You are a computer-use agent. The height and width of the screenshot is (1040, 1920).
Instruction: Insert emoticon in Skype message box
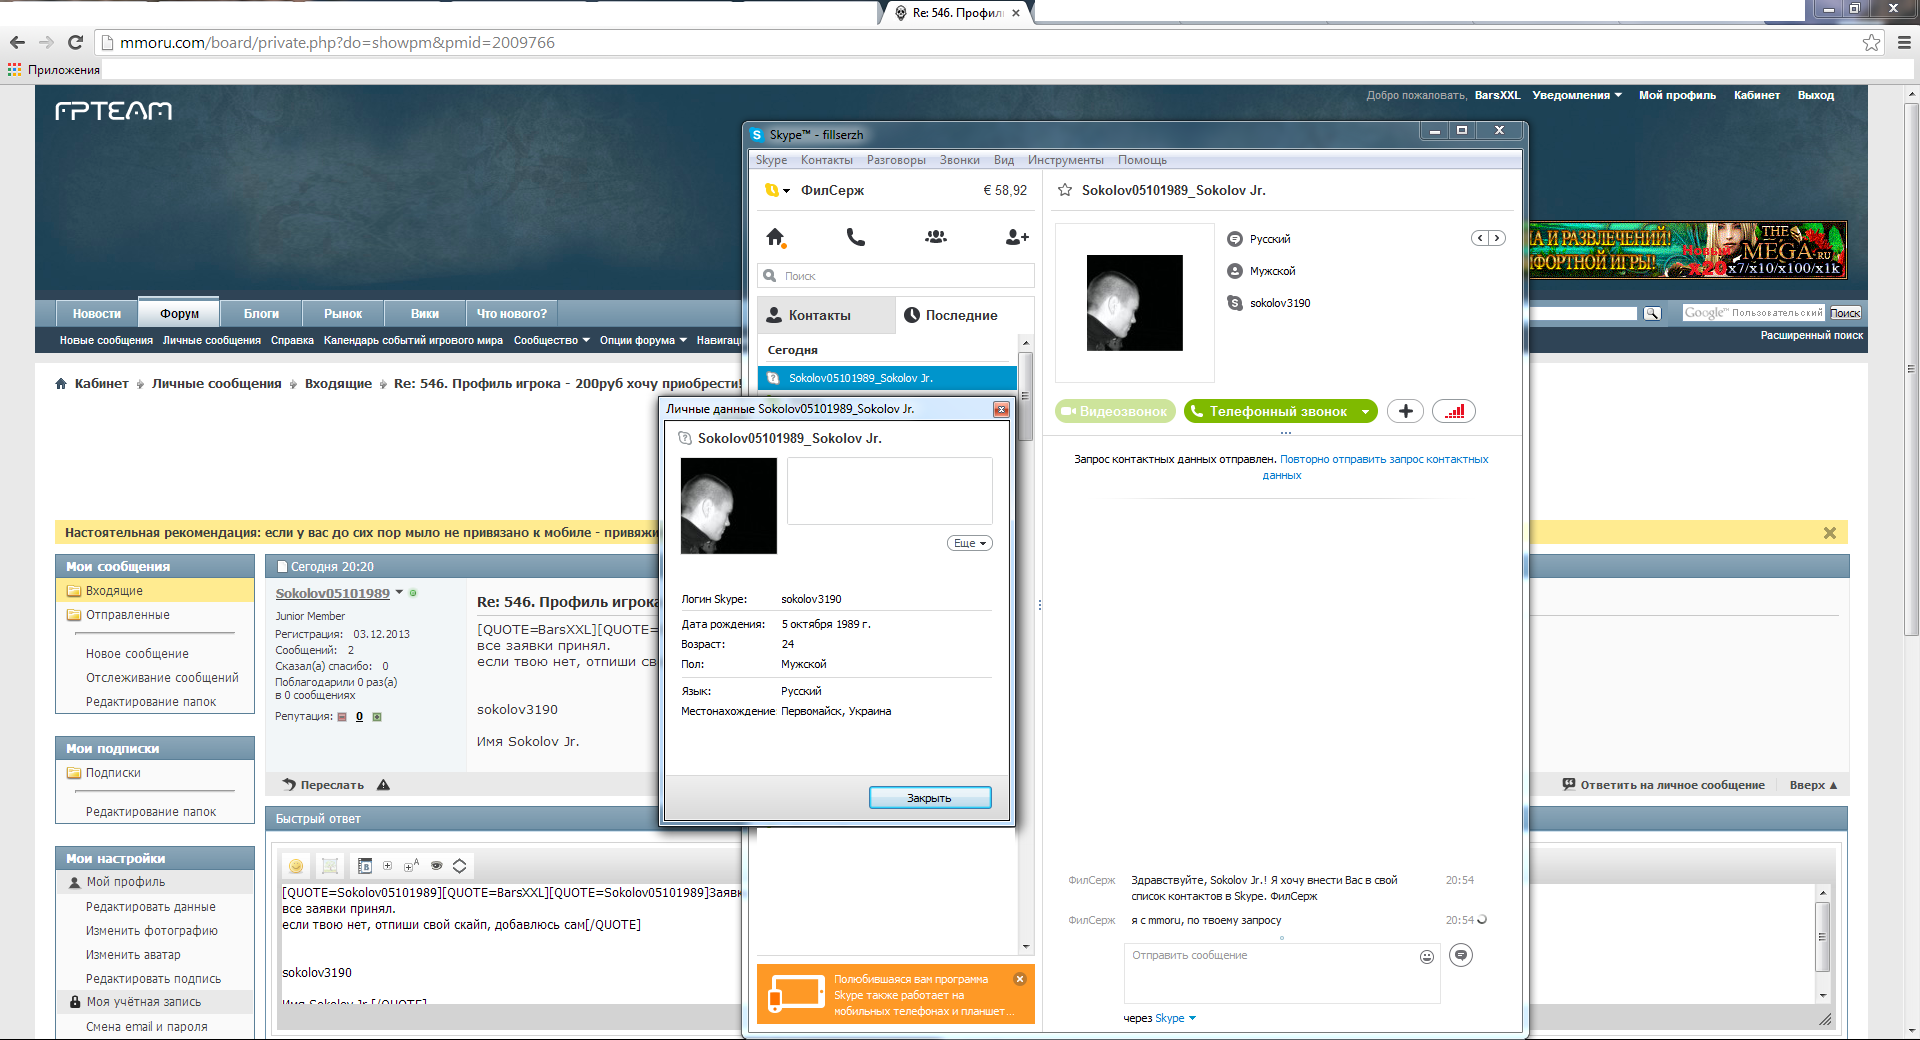click(1427, 957)
